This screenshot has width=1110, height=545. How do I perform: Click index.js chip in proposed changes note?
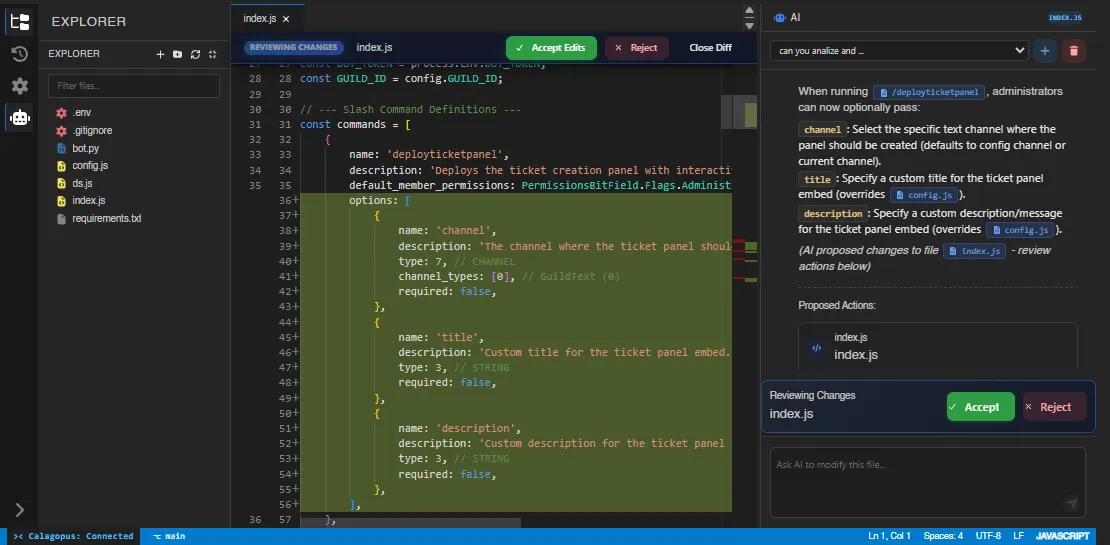(x=974, y=251)
